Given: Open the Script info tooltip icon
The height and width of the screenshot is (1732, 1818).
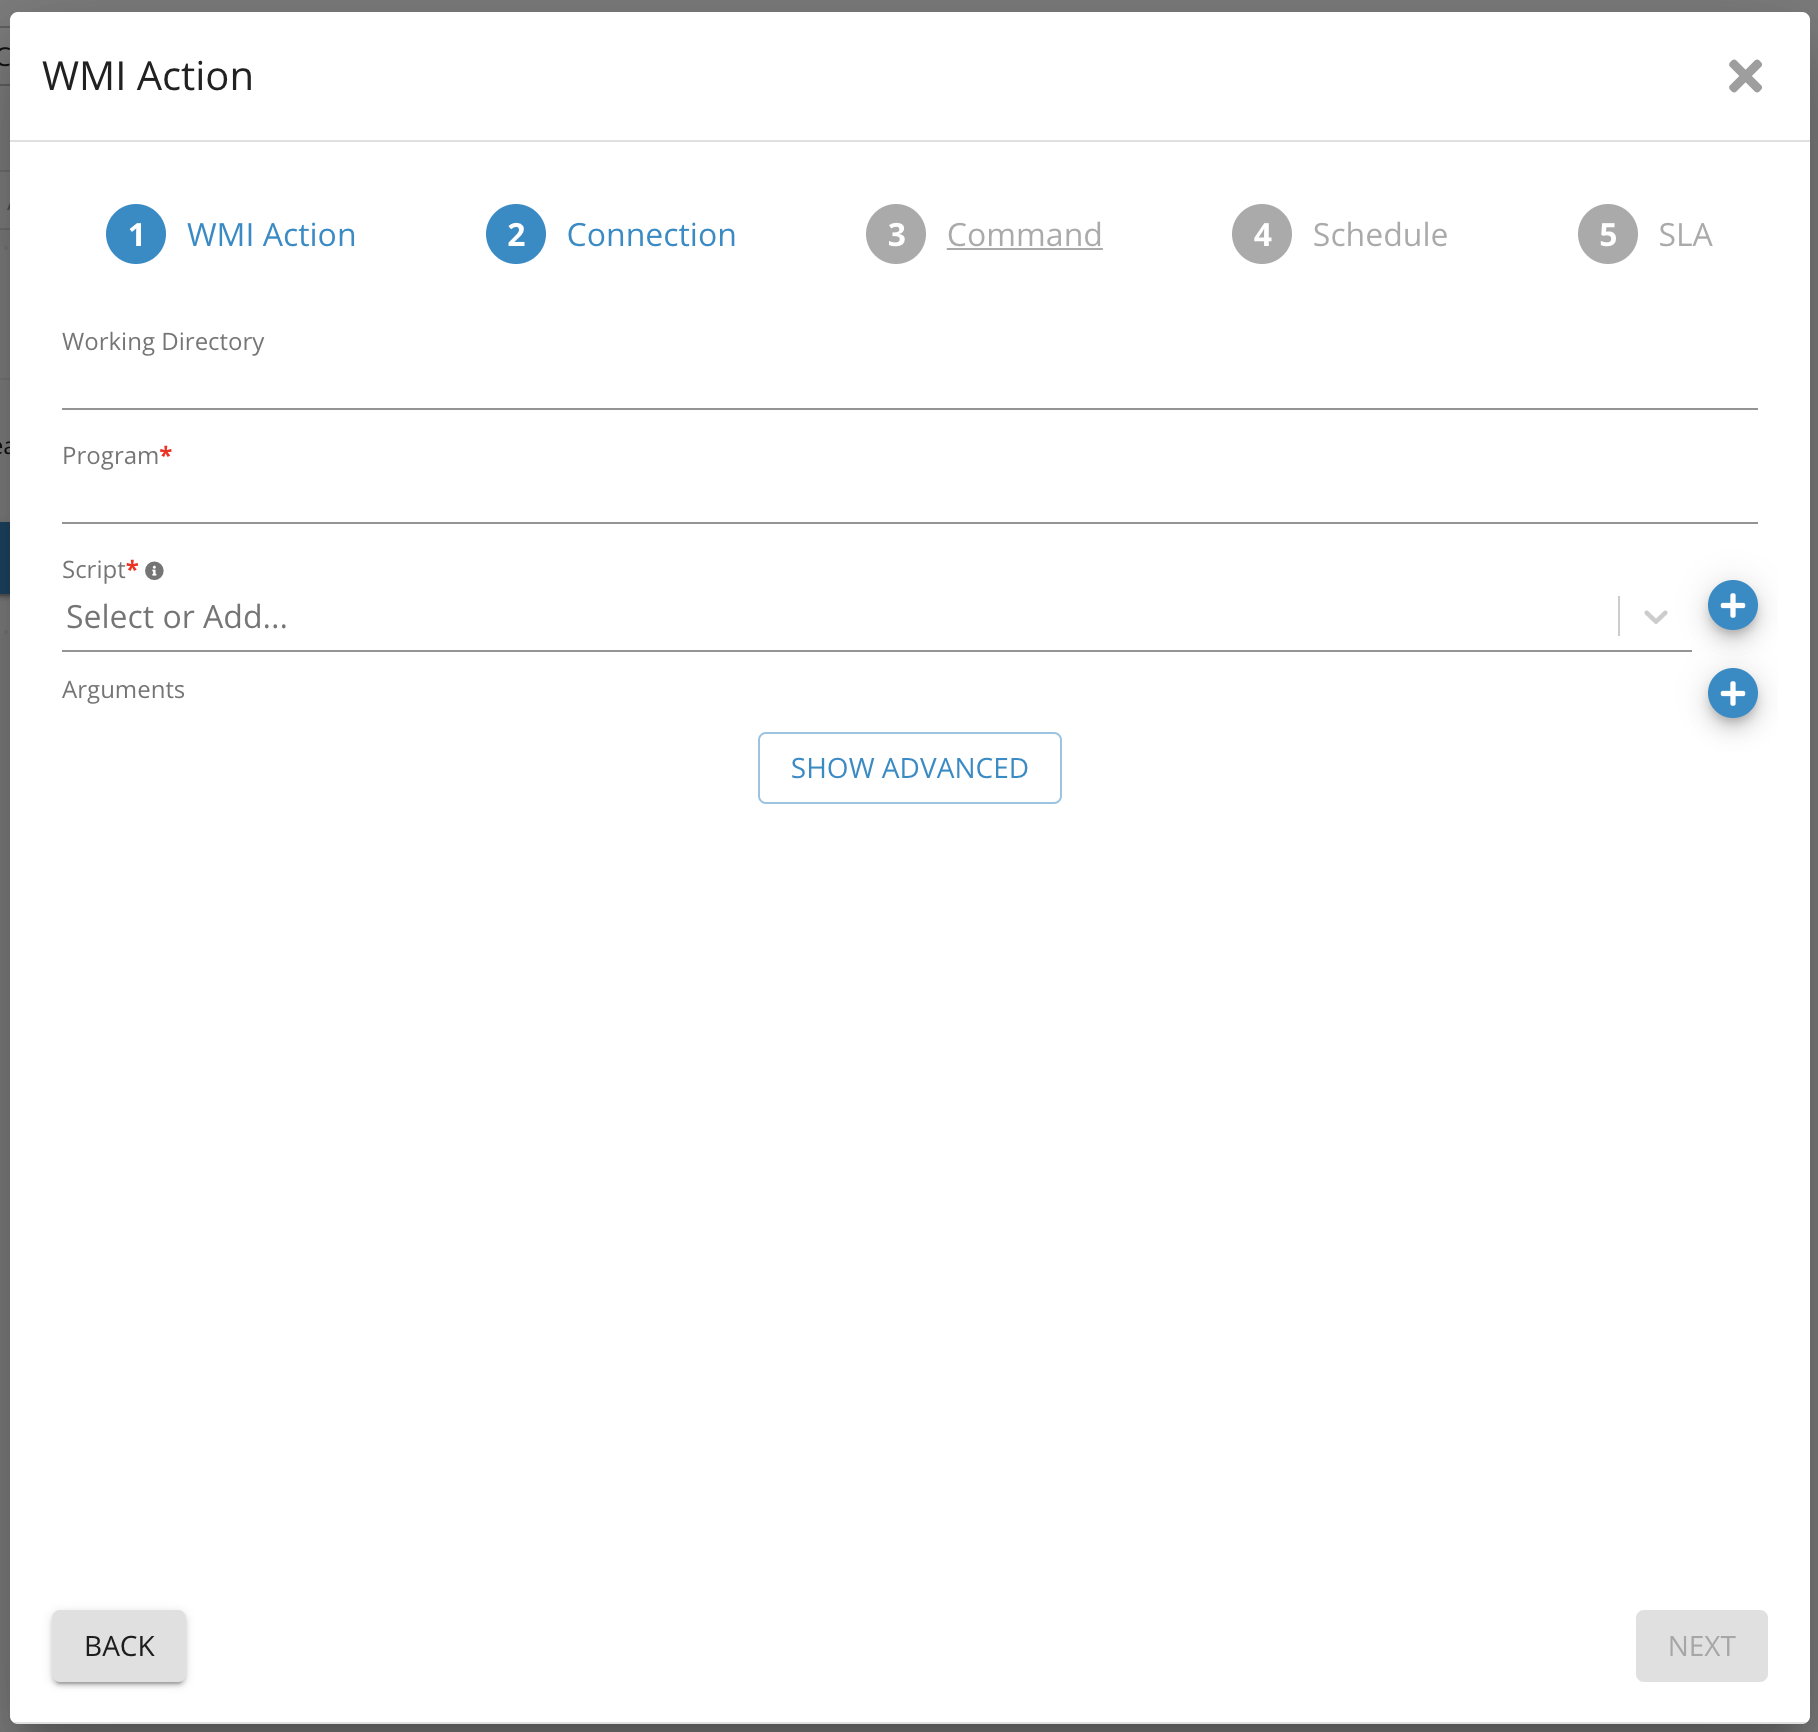Looking at the screenshot, I should 154,571.
